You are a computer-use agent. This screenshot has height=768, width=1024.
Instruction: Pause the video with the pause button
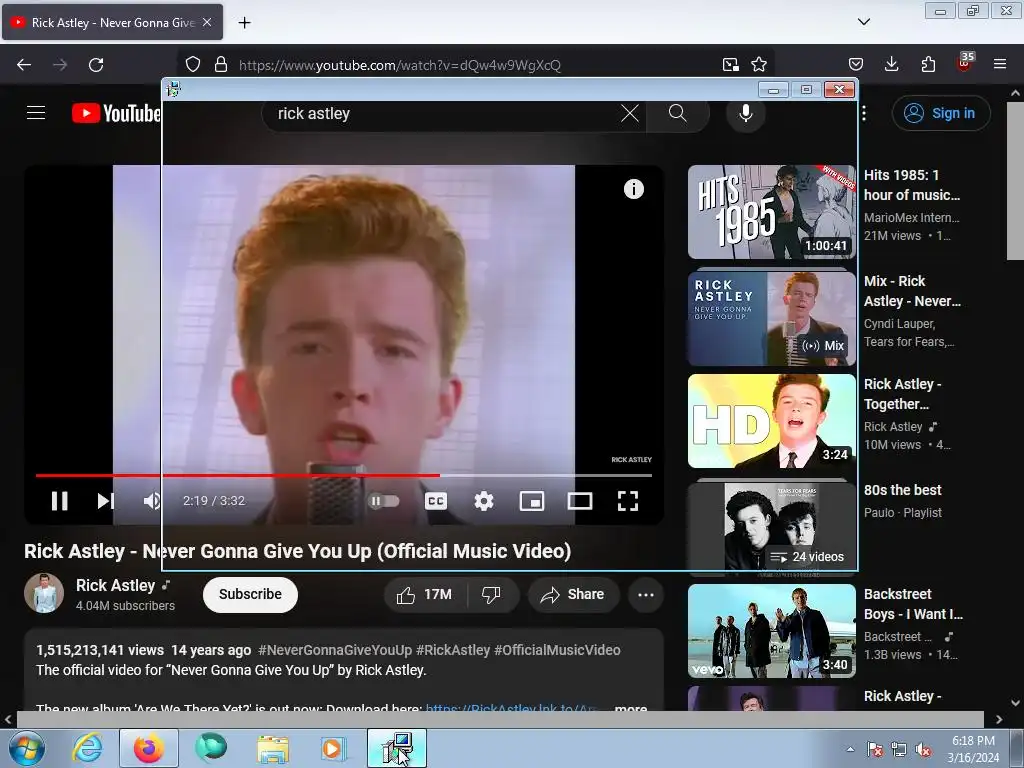click(x=59, y=501)
